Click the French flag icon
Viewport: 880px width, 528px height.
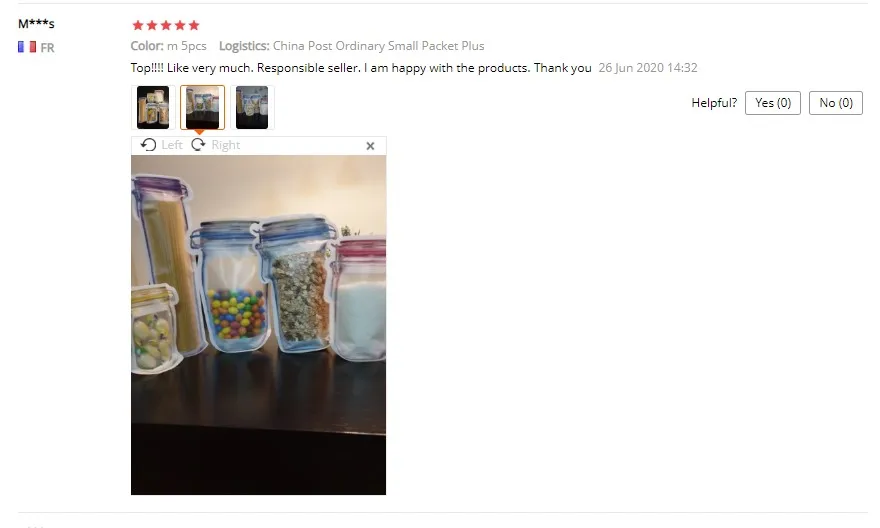pyautogui.click(x=27, y=47)
